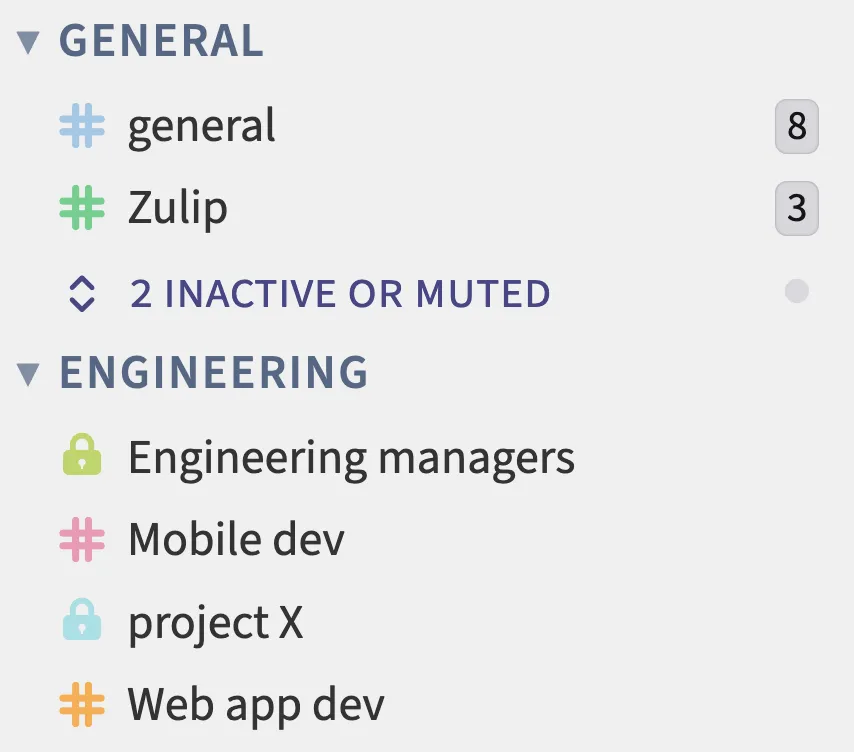Screen dimensions: 854x752
Task: Open the general channel
Action: [x=202, y=127]
